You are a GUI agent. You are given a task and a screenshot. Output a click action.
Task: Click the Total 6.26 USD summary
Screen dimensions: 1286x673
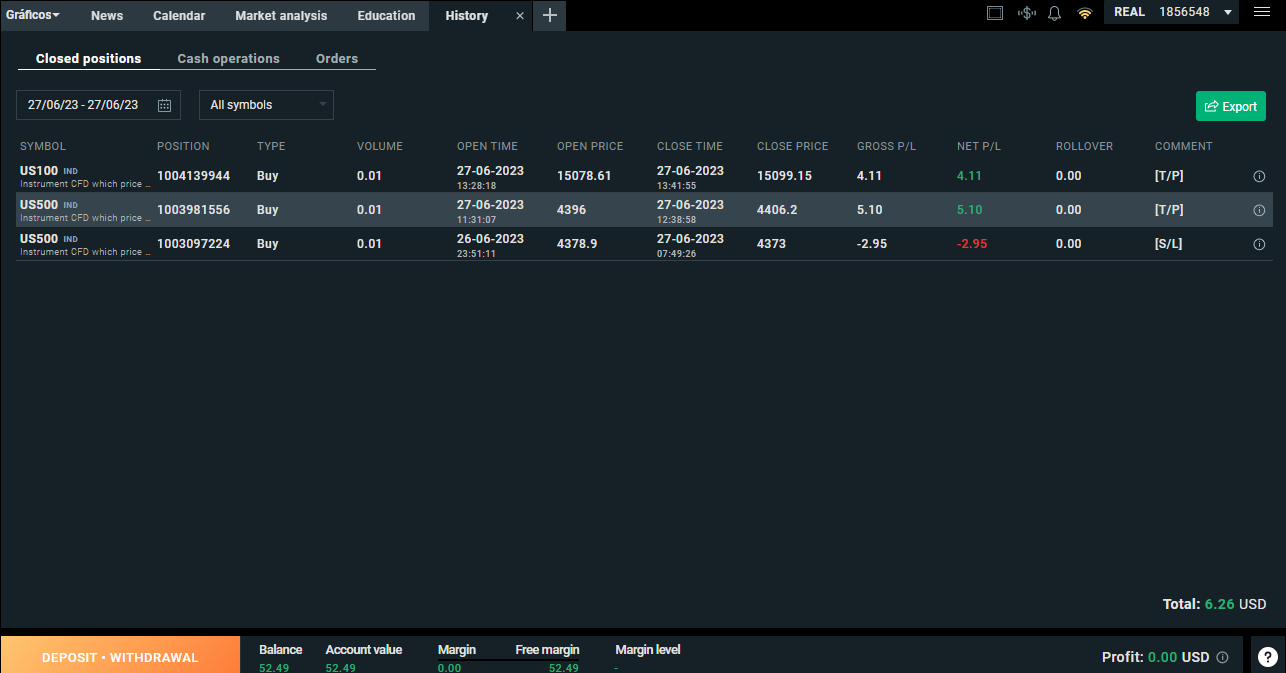[x=1214, y=604]
